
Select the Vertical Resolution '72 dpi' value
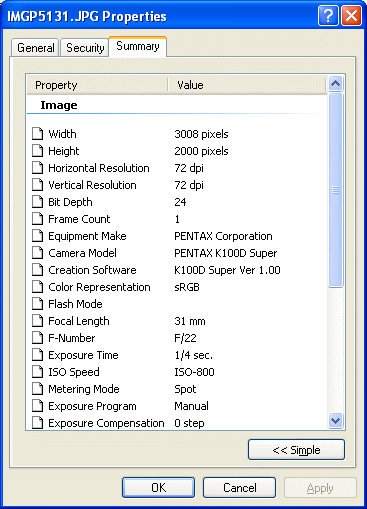[189, 185]
